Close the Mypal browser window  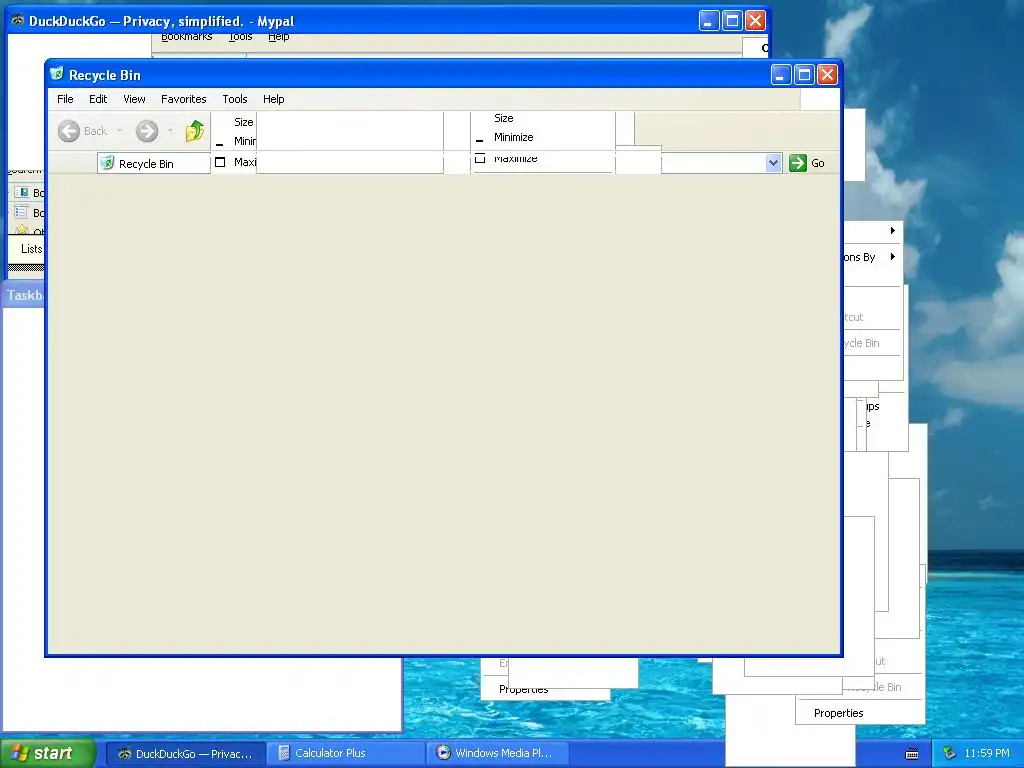tap(756, 21)
